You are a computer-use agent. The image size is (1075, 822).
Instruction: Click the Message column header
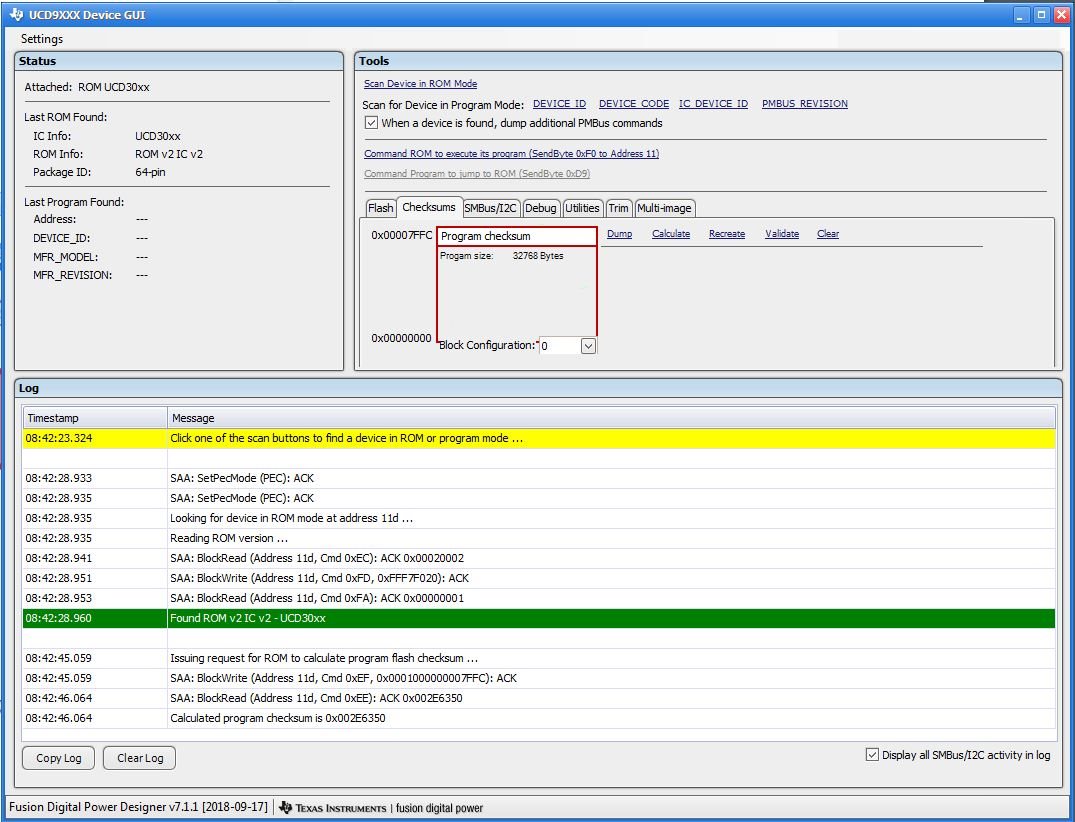click(612, 418)
